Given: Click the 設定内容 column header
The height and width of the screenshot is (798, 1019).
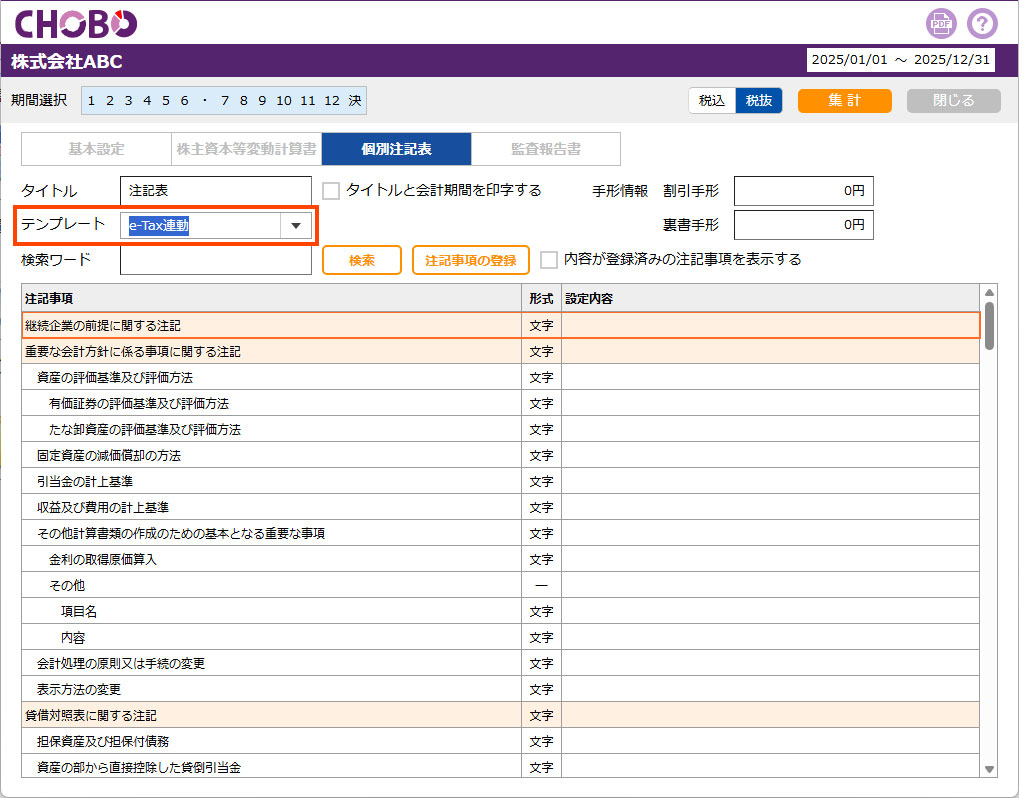Looking at the screenshot, I should coord(770,298).
